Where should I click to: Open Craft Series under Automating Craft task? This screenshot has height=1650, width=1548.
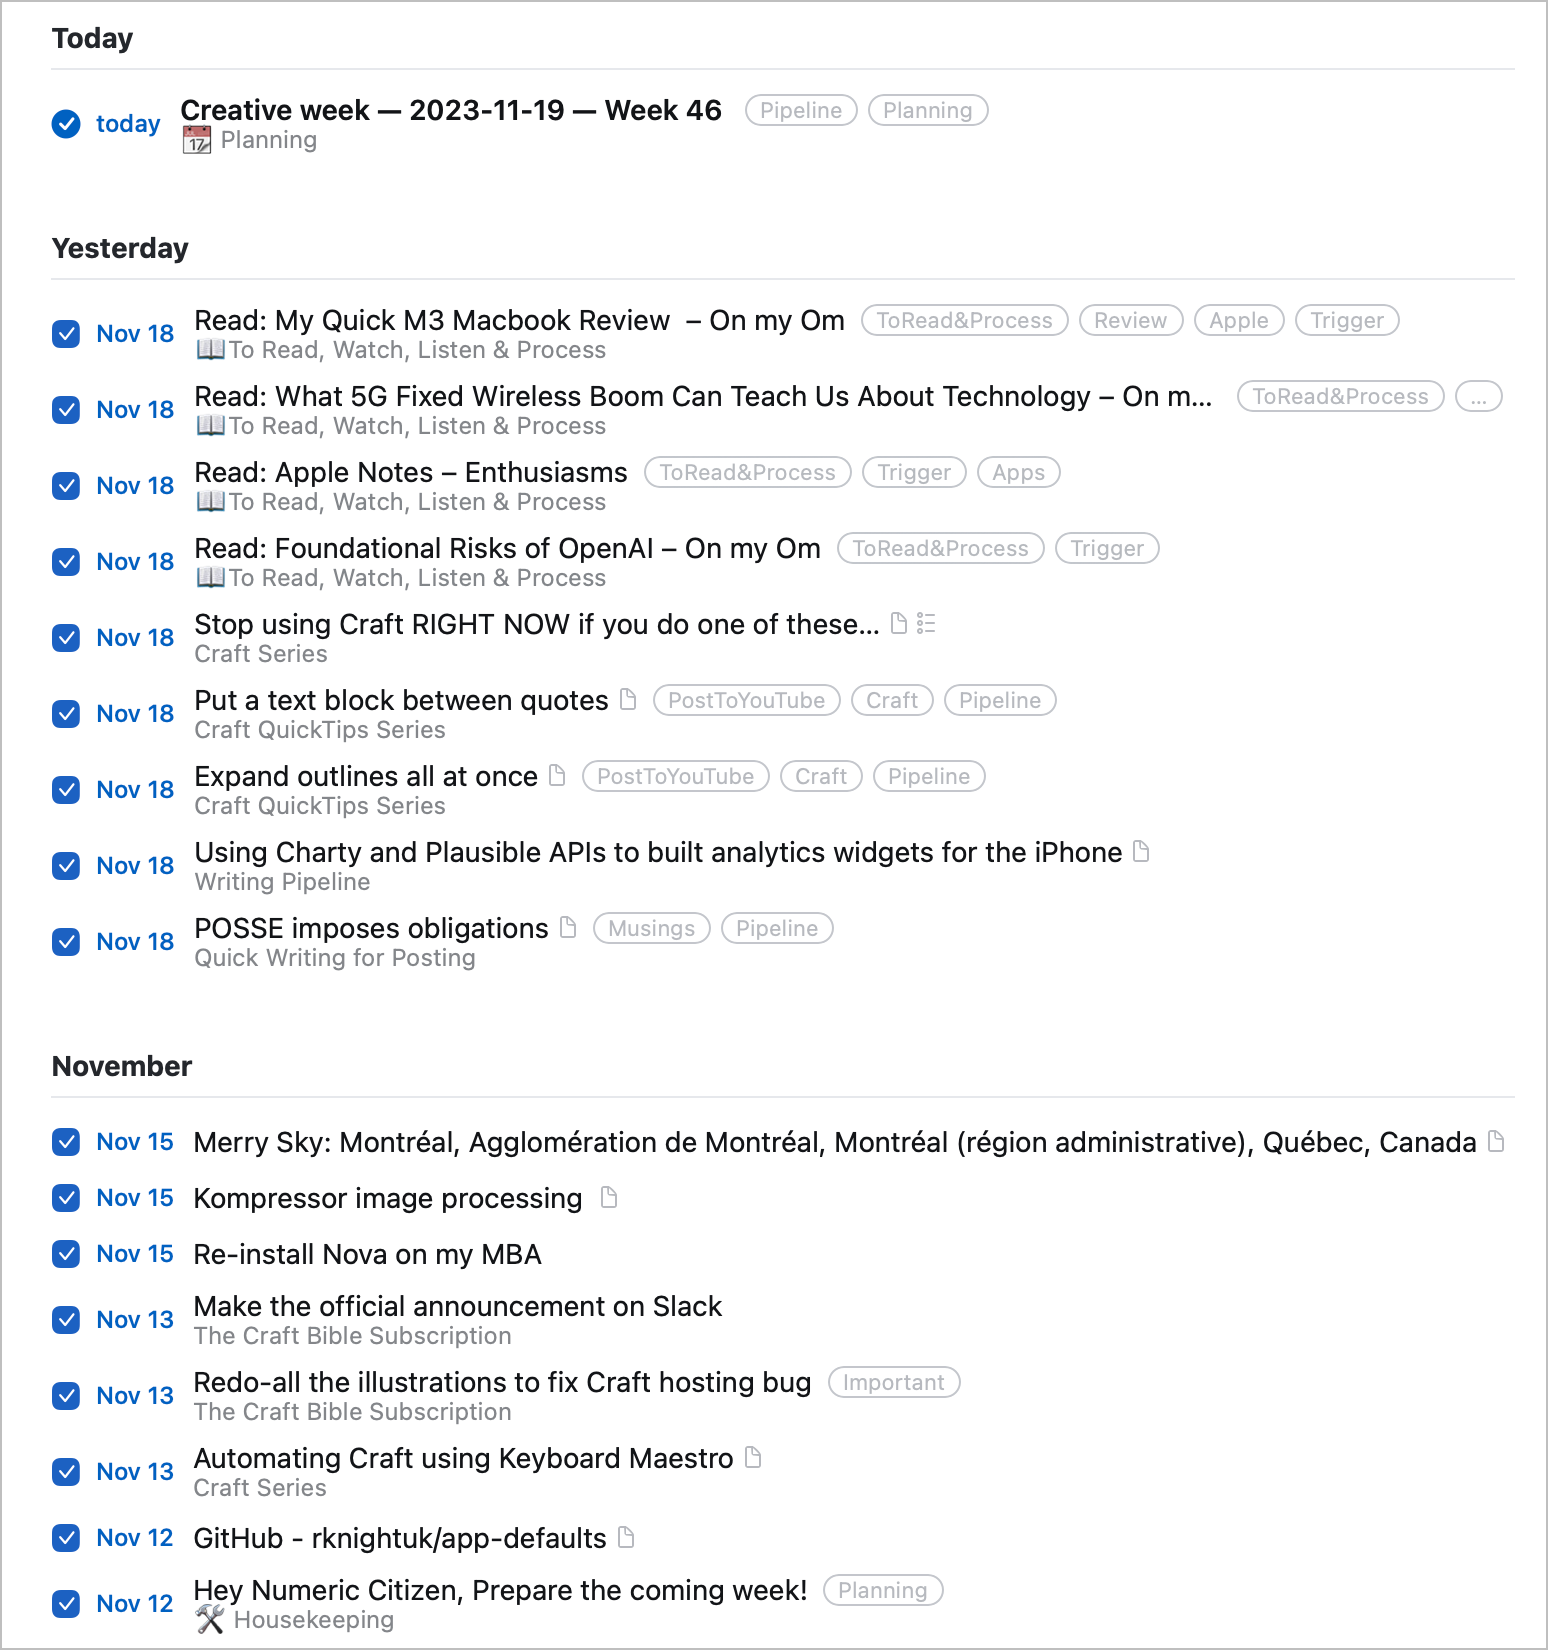coord(260,1488)
